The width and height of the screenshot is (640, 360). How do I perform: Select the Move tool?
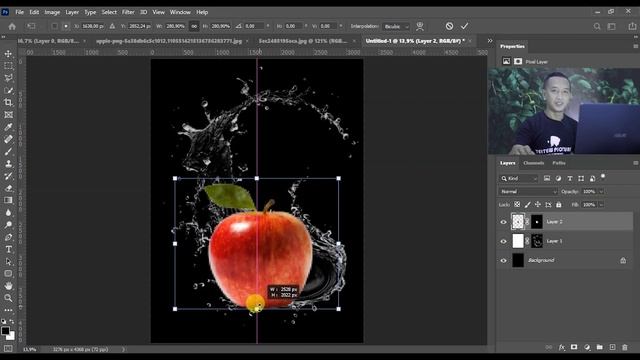point(8,53)
